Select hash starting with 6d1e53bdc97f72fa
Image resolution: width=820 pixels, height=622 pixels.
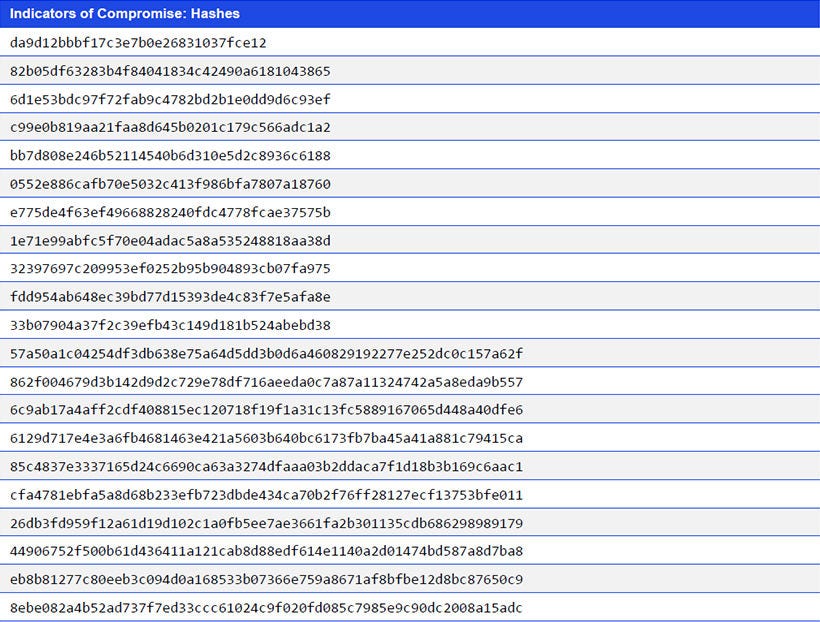(x=170, y=99)
